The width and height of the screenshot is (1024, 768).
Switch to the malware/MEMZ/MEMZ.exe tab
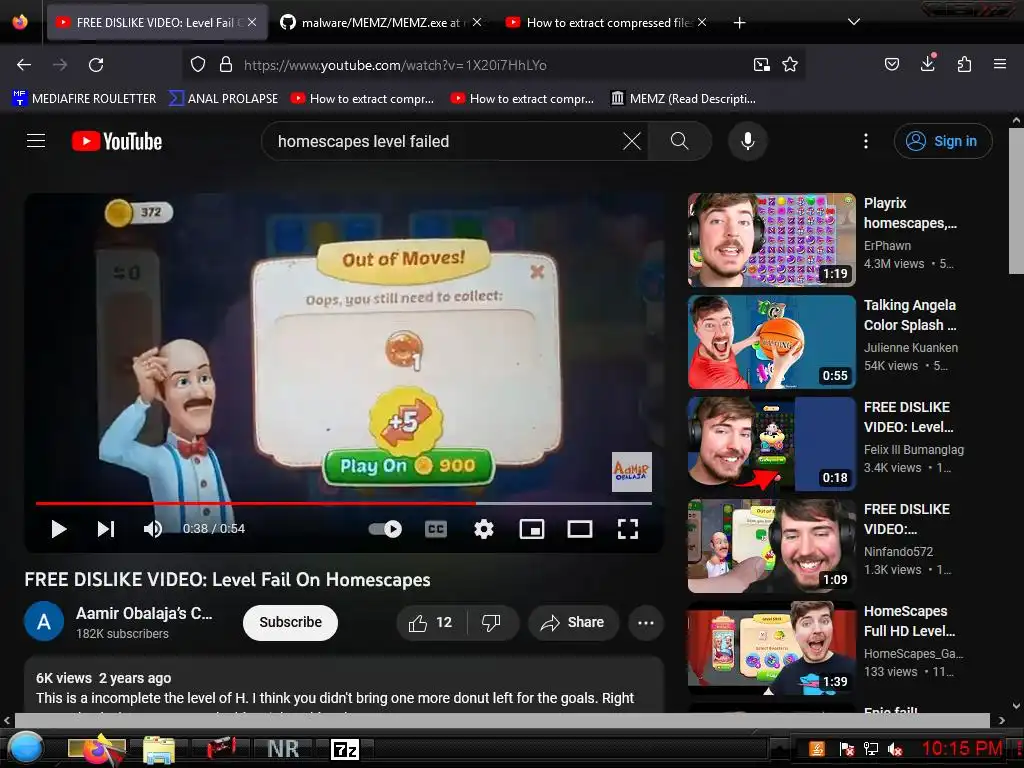pos(381,22)
